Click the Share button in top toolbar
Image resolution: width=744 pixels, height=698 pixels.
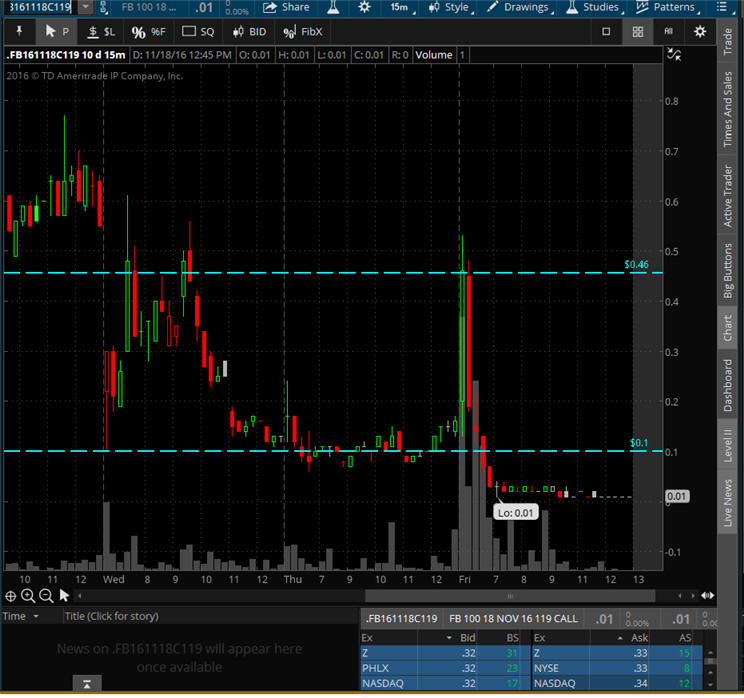tap(286, 7)
